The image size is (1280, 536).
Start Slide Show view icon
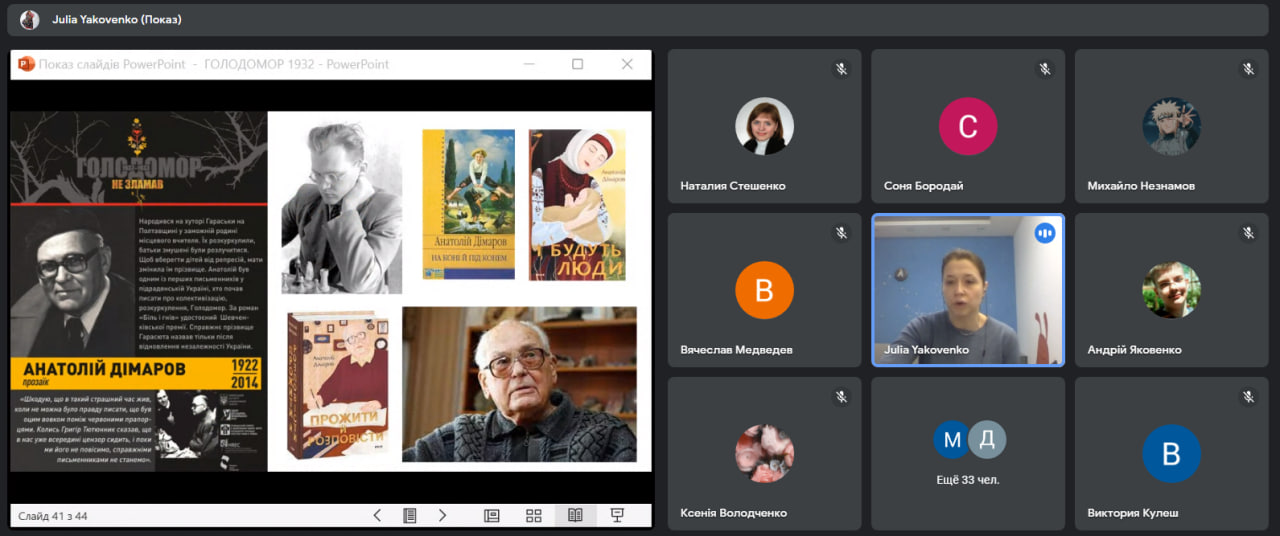click(617, 515)
